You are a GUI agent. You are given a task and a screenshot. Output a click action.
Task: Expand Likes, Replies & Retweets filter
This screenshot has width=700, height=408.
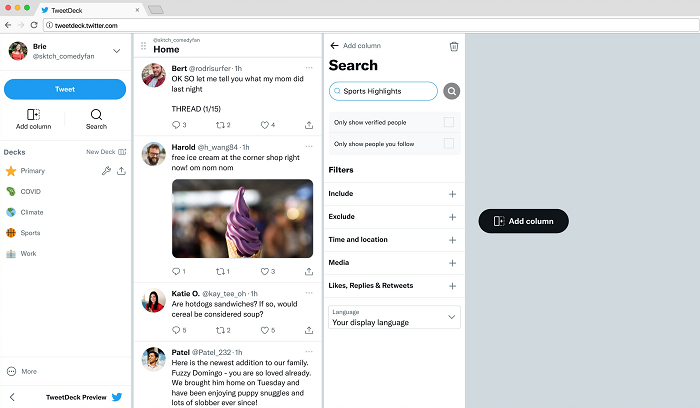coord(452,286)
